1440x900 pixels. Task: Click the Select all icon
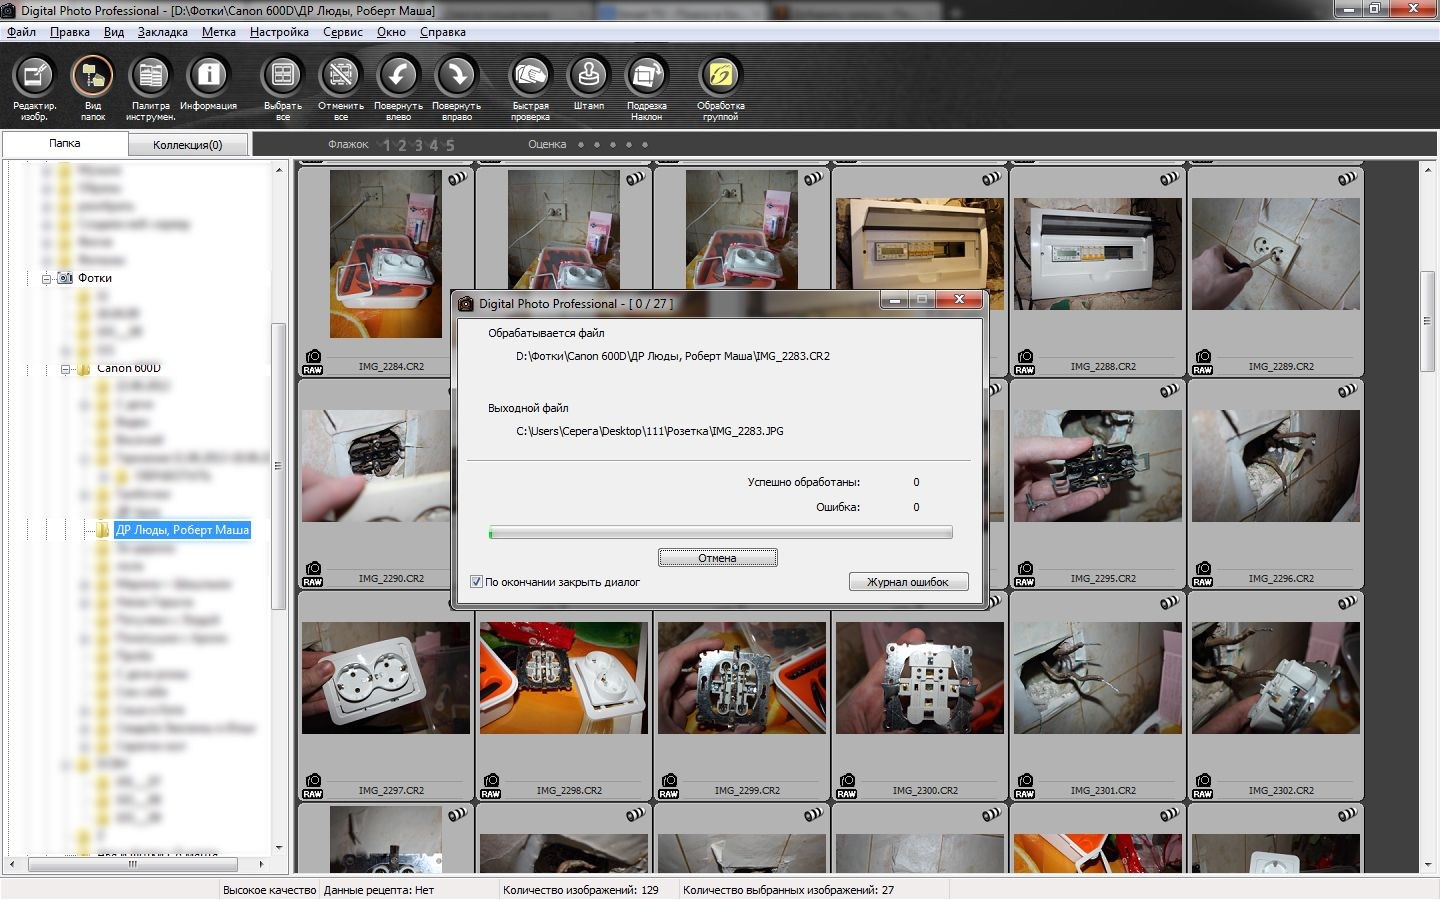282,77
